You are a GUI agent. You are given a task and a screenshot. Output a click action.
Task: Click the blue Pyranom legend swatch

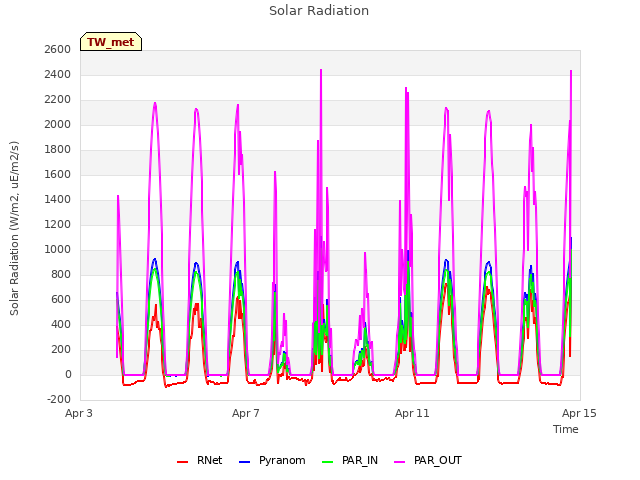tap(244, 462)
